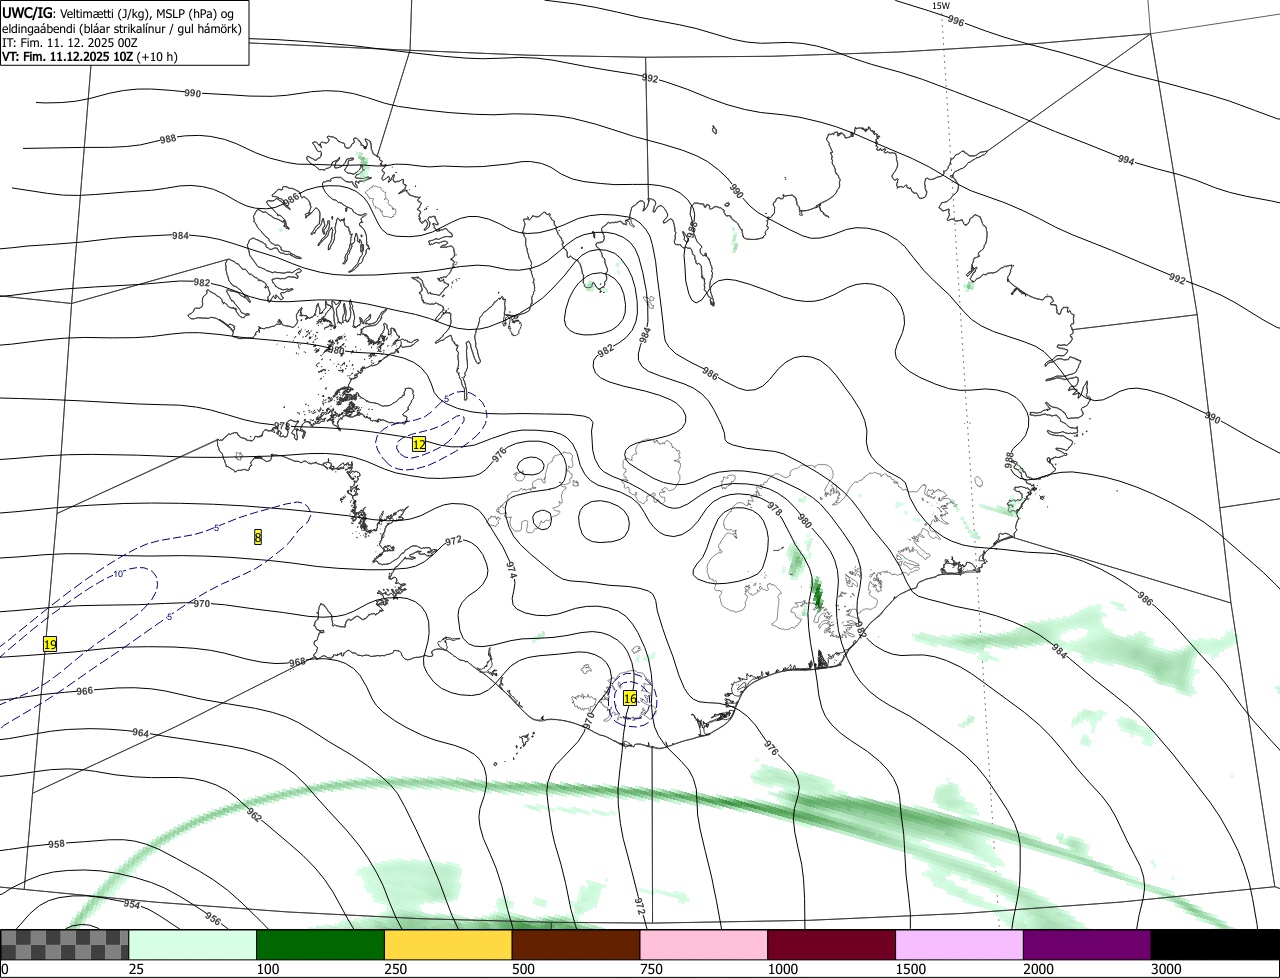
Task: Click the legend tick value 1500
Action: click(x=910, y=969)
